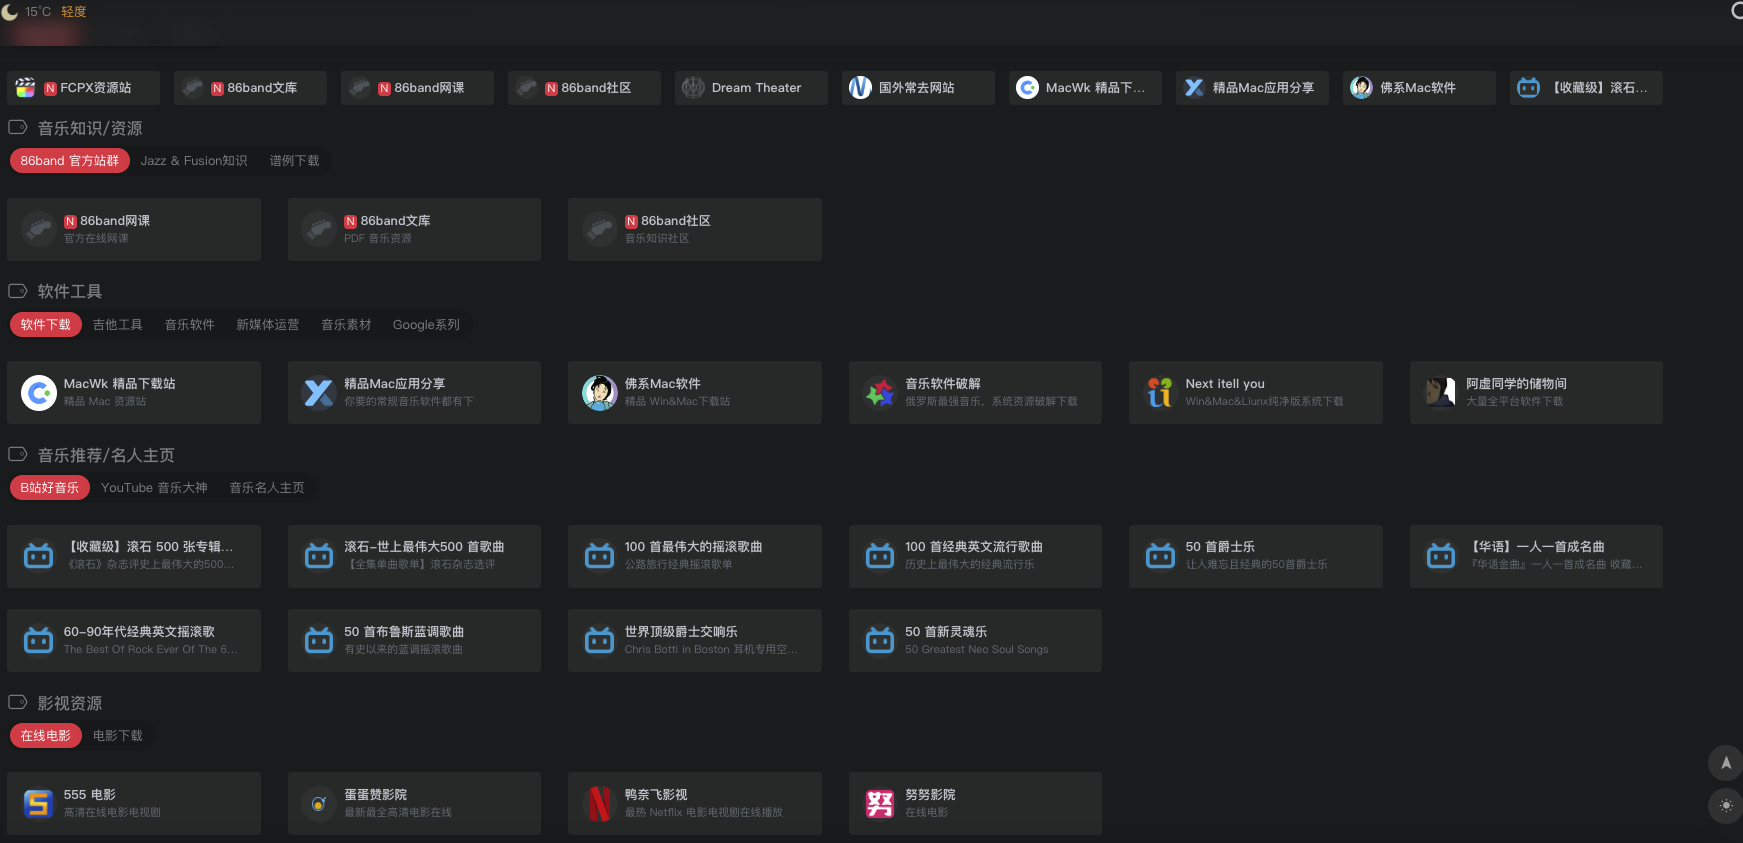Open 86band社区 top shortcut
Viewport: 1743px width, 843px height.
(x=584, y=88)
